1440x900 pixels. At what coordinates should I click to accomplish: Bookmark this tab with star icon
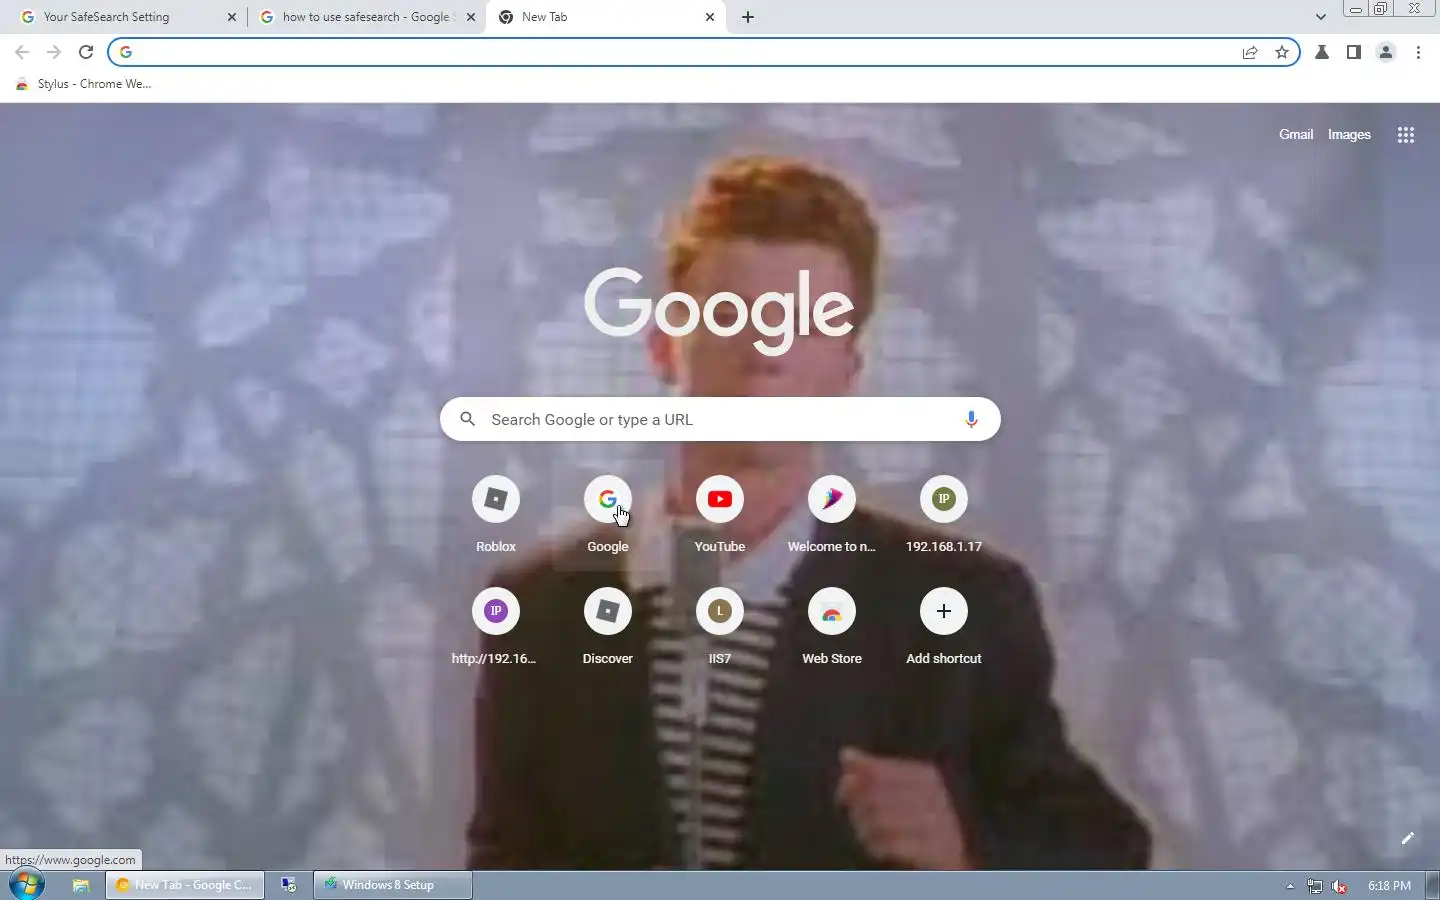[1282, 52]
